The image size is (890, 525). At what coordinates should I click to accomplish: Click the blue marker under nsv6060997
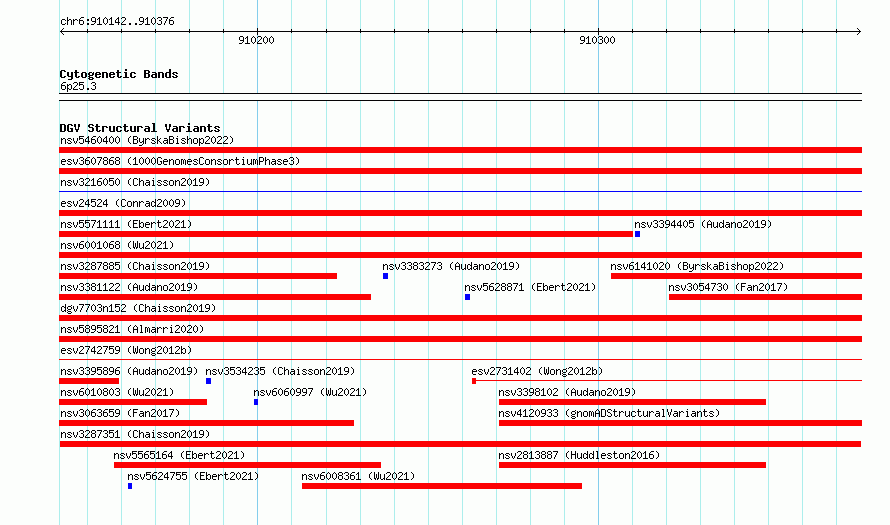click(x=256, y=402)
